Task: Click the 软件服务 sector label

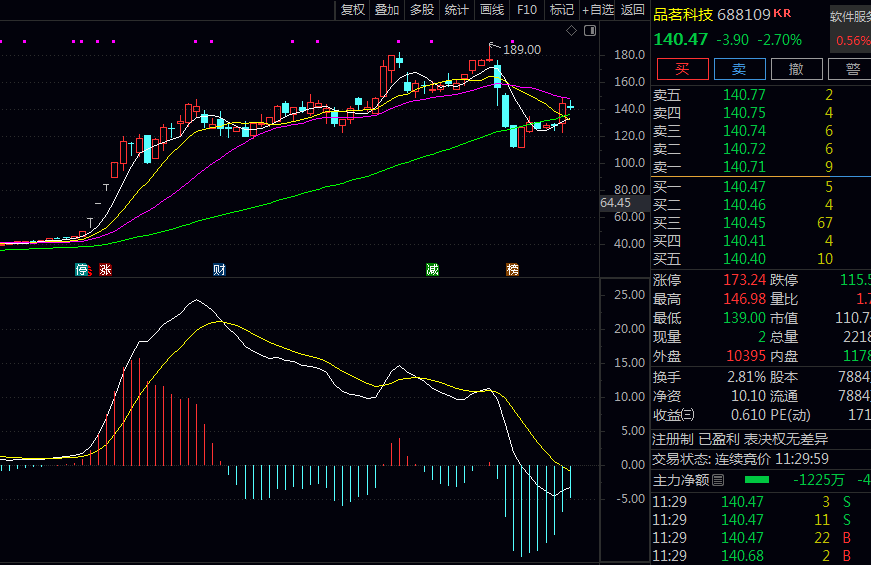Action: 850,17
